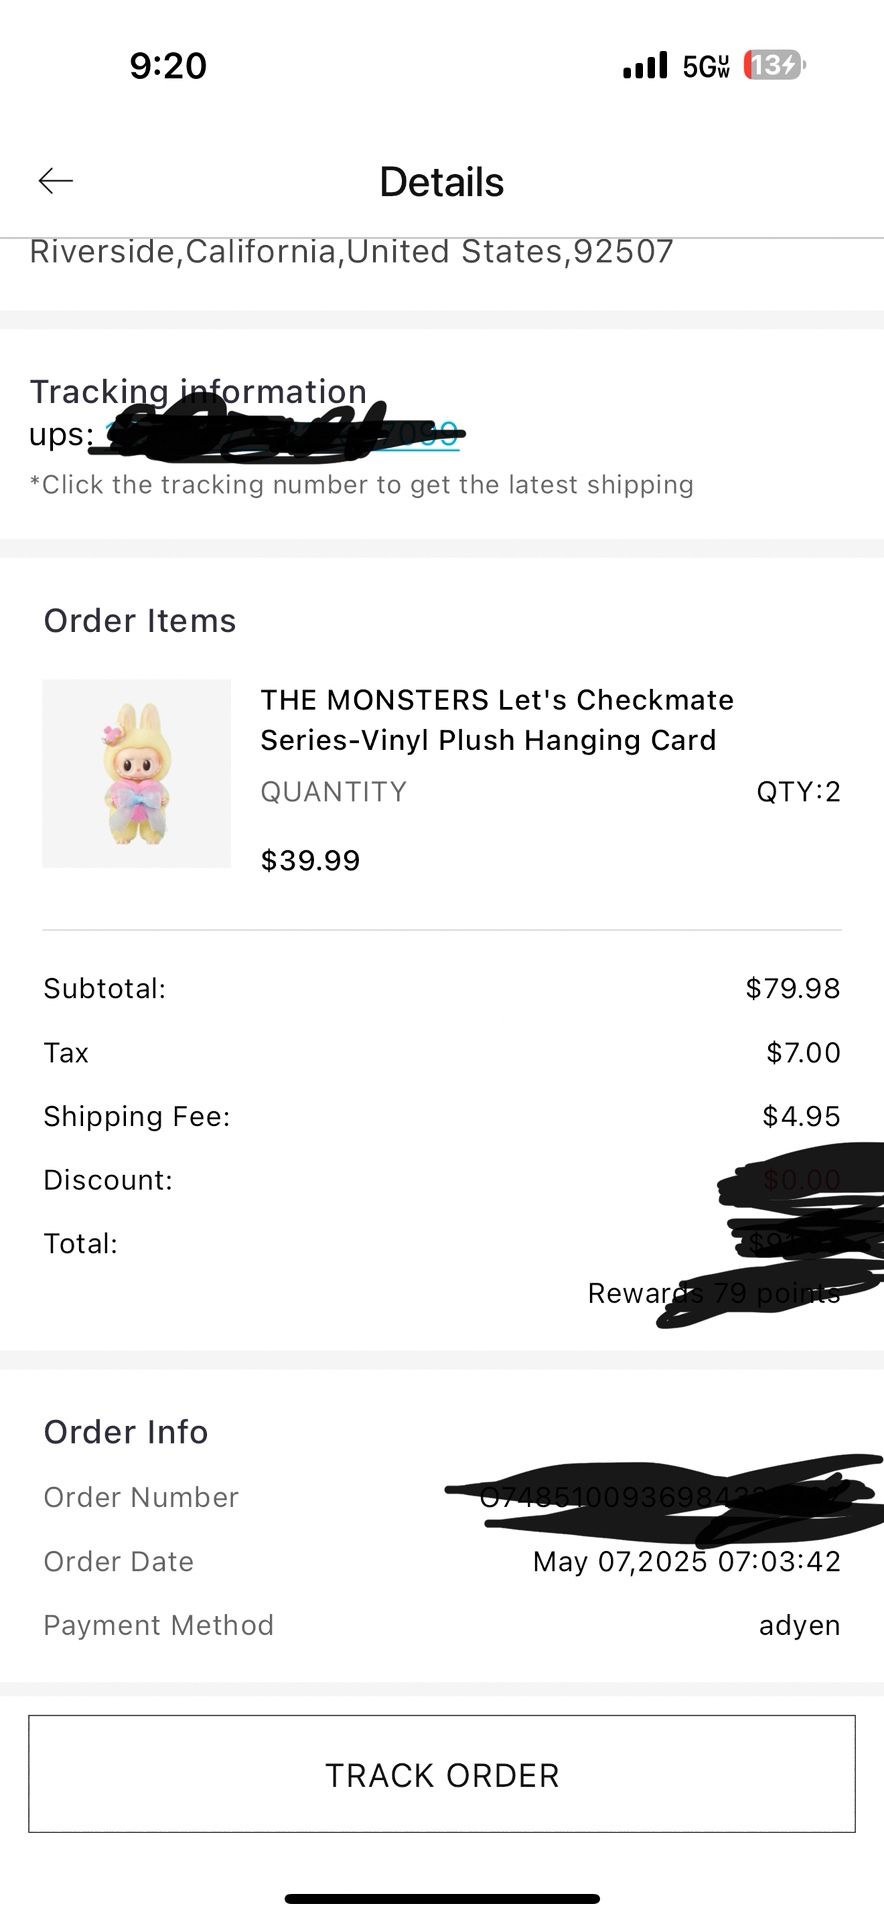Tap the cellular signal bars icon
Screen dimensions: 884x1920
[644, 66]
